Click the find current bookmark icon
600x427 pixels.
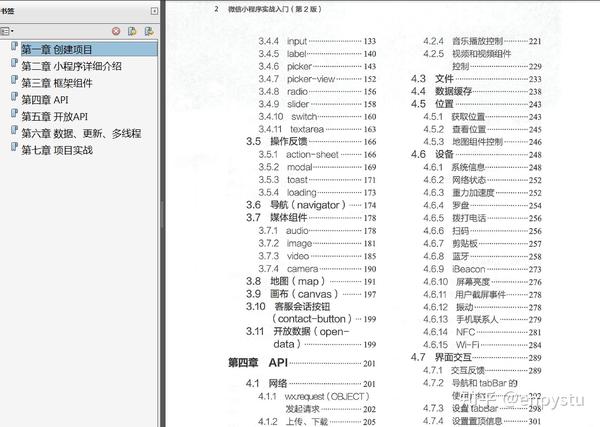pyautogui.click(x=149, y=31)
